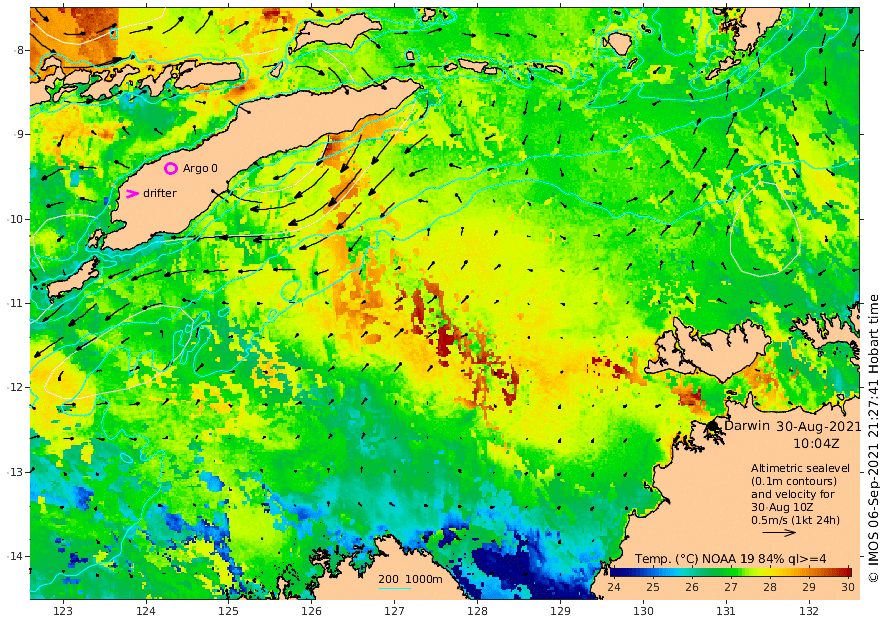Image resolution: width=880 pixels, height=630 pixels.
Task: Click the latitude axis label 12
Action: pyautogui.click(x=17, y=387)
